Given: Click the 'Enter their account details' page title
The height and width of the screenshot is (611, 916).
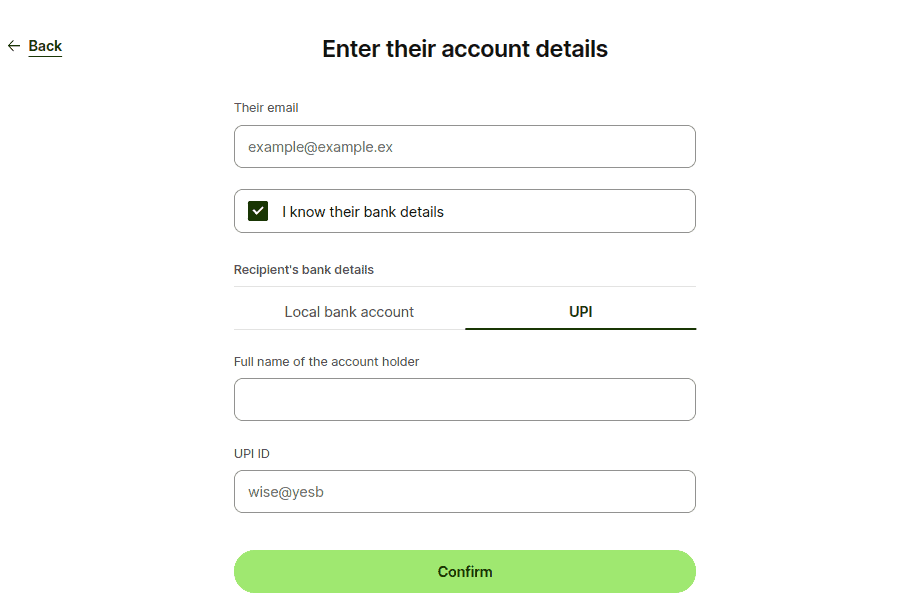Looking at the screenshot, I should coord(464,49).
